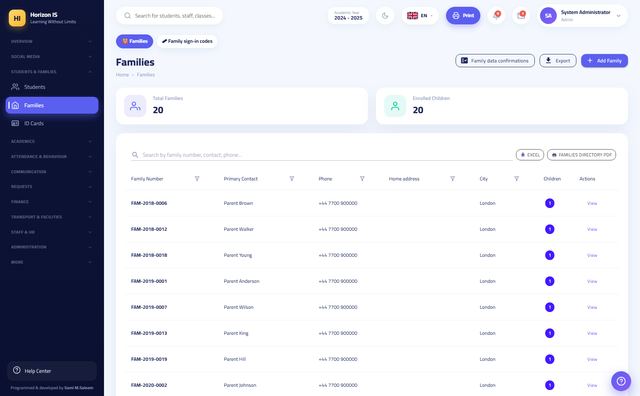Click children count badge for FAM-2018-0006

coord(550,203)
